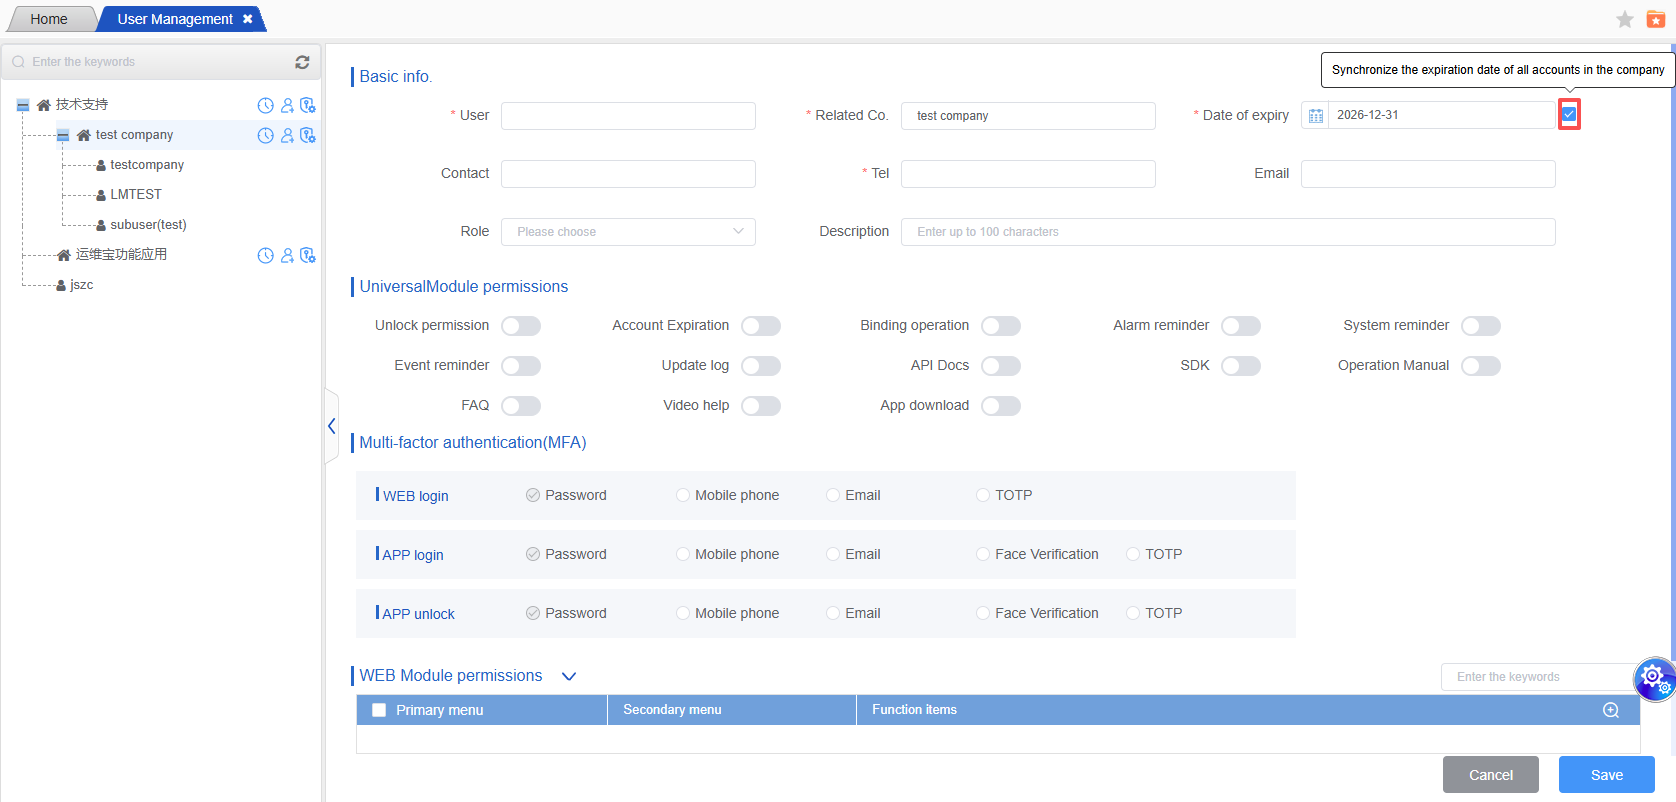The width and height of the screenshot is (1676, 802).
Task: Click zoom icon in Function items header
Action: 1611,710
